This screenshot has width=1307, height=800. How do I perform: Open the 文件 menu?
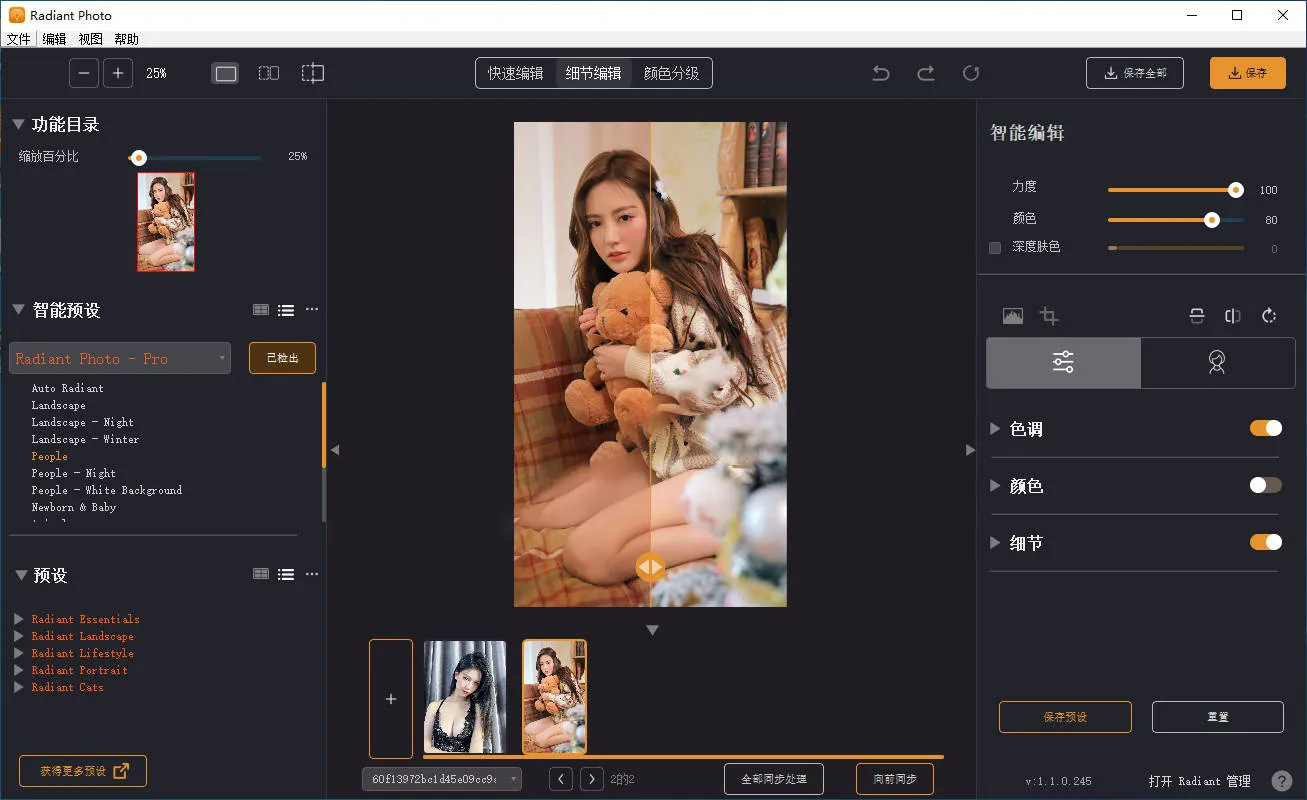(18, 39)
